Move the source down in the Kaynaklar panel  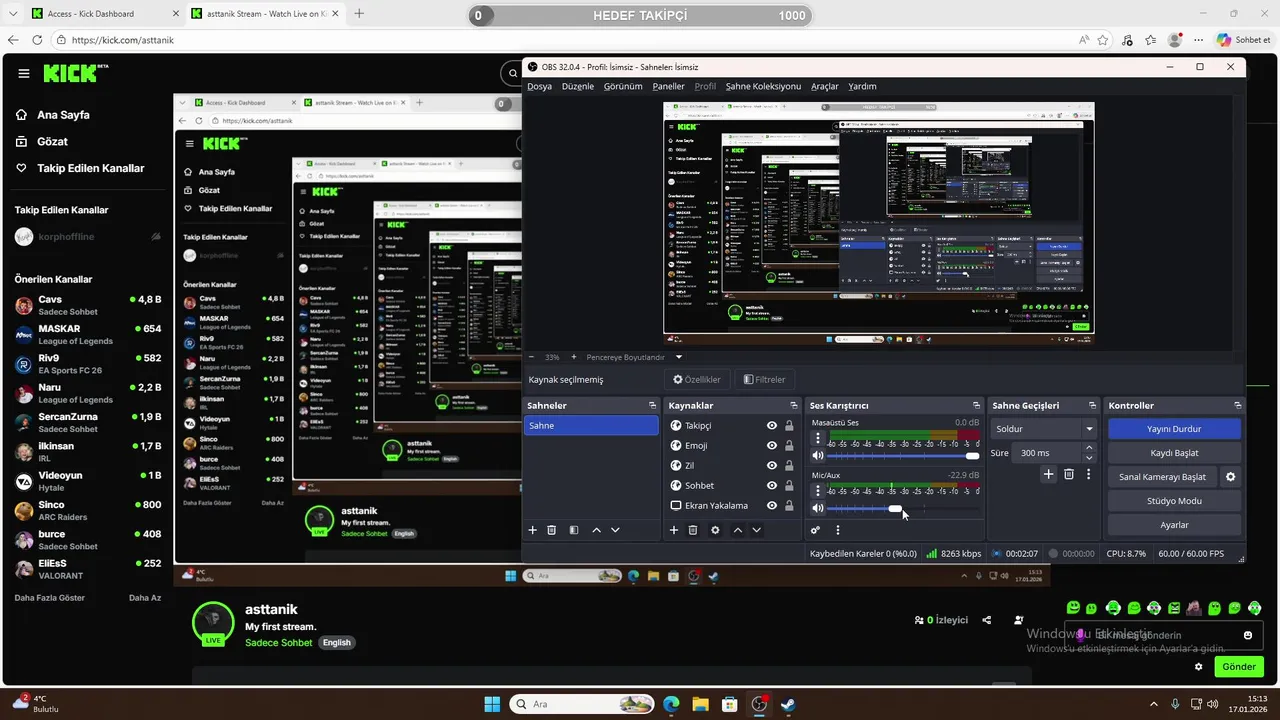(x=756, y=530)
